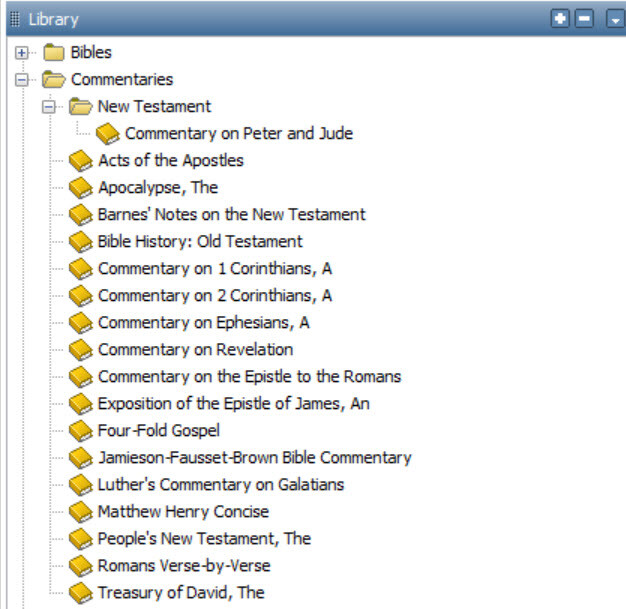The width and height of the screenshot is (626, 609).
Task: Collapse the New Testament subfolder
Action: pyautogui.click(x=49, y=107)
